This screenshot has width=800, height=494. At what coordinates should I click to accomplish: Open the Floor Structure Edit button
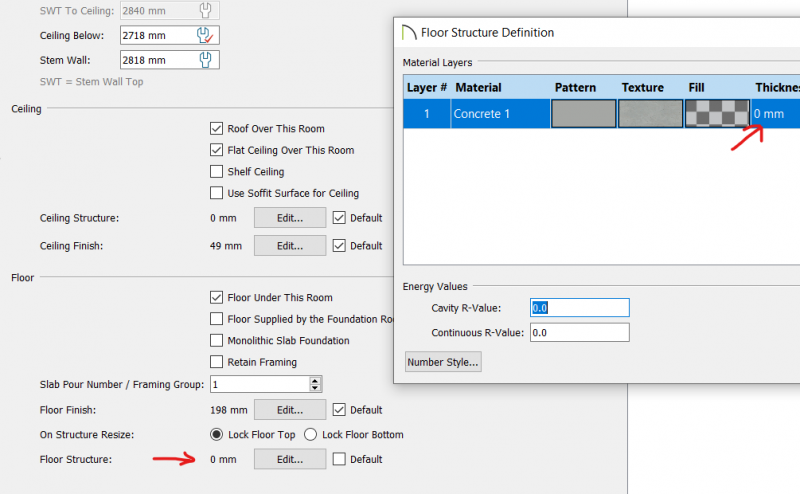(290, 459)
